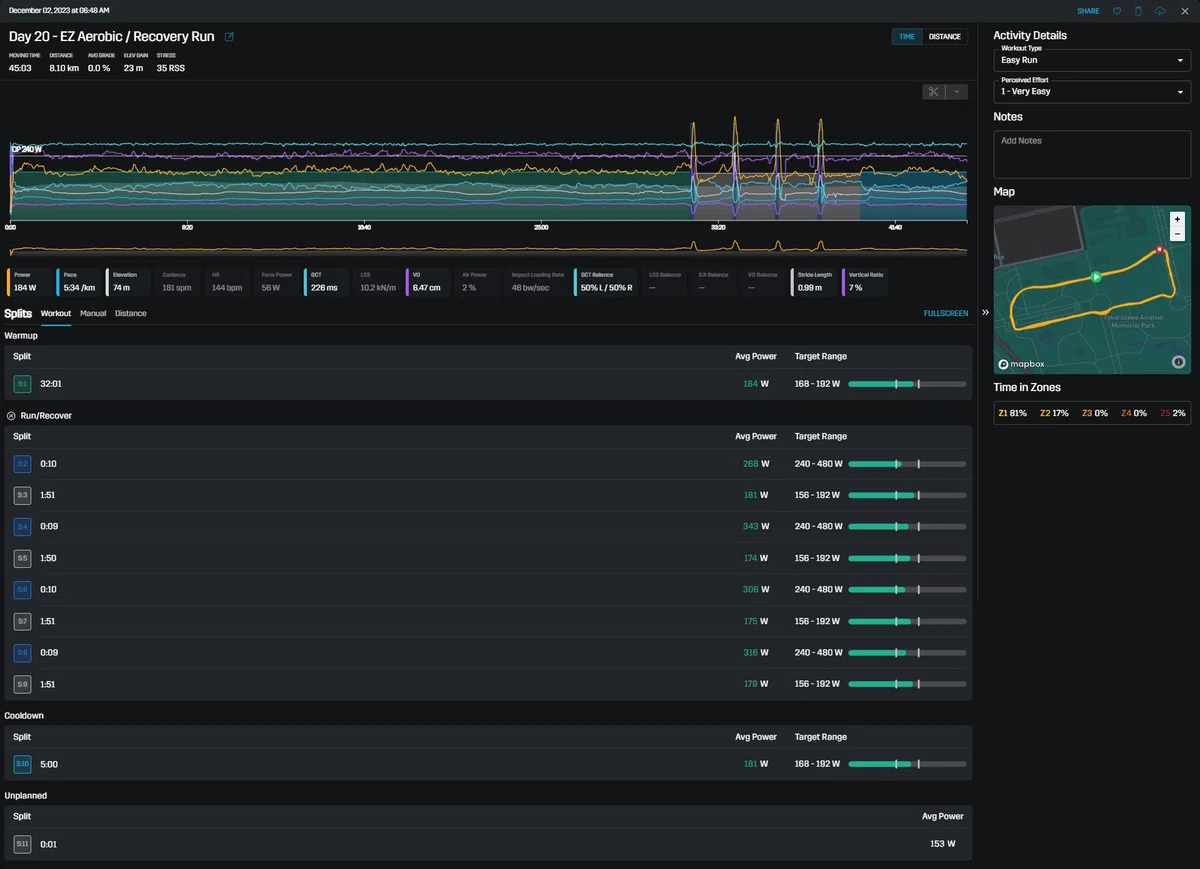This screenshot has width=1200, height=869.
Task: Click the trash delete activity icon
Action: pos(1138,11)
